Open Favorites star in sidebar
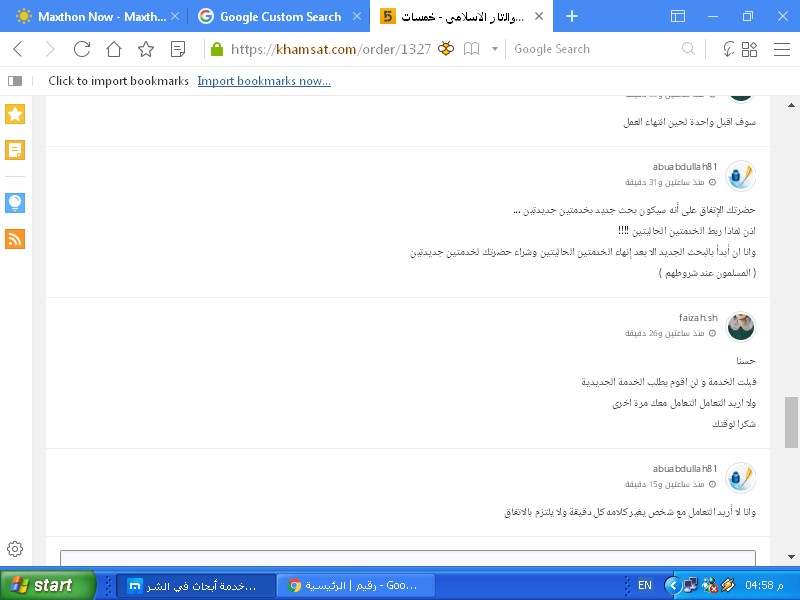Image resolution: width=800 pixels, height=600 pixels. [15, 114]
